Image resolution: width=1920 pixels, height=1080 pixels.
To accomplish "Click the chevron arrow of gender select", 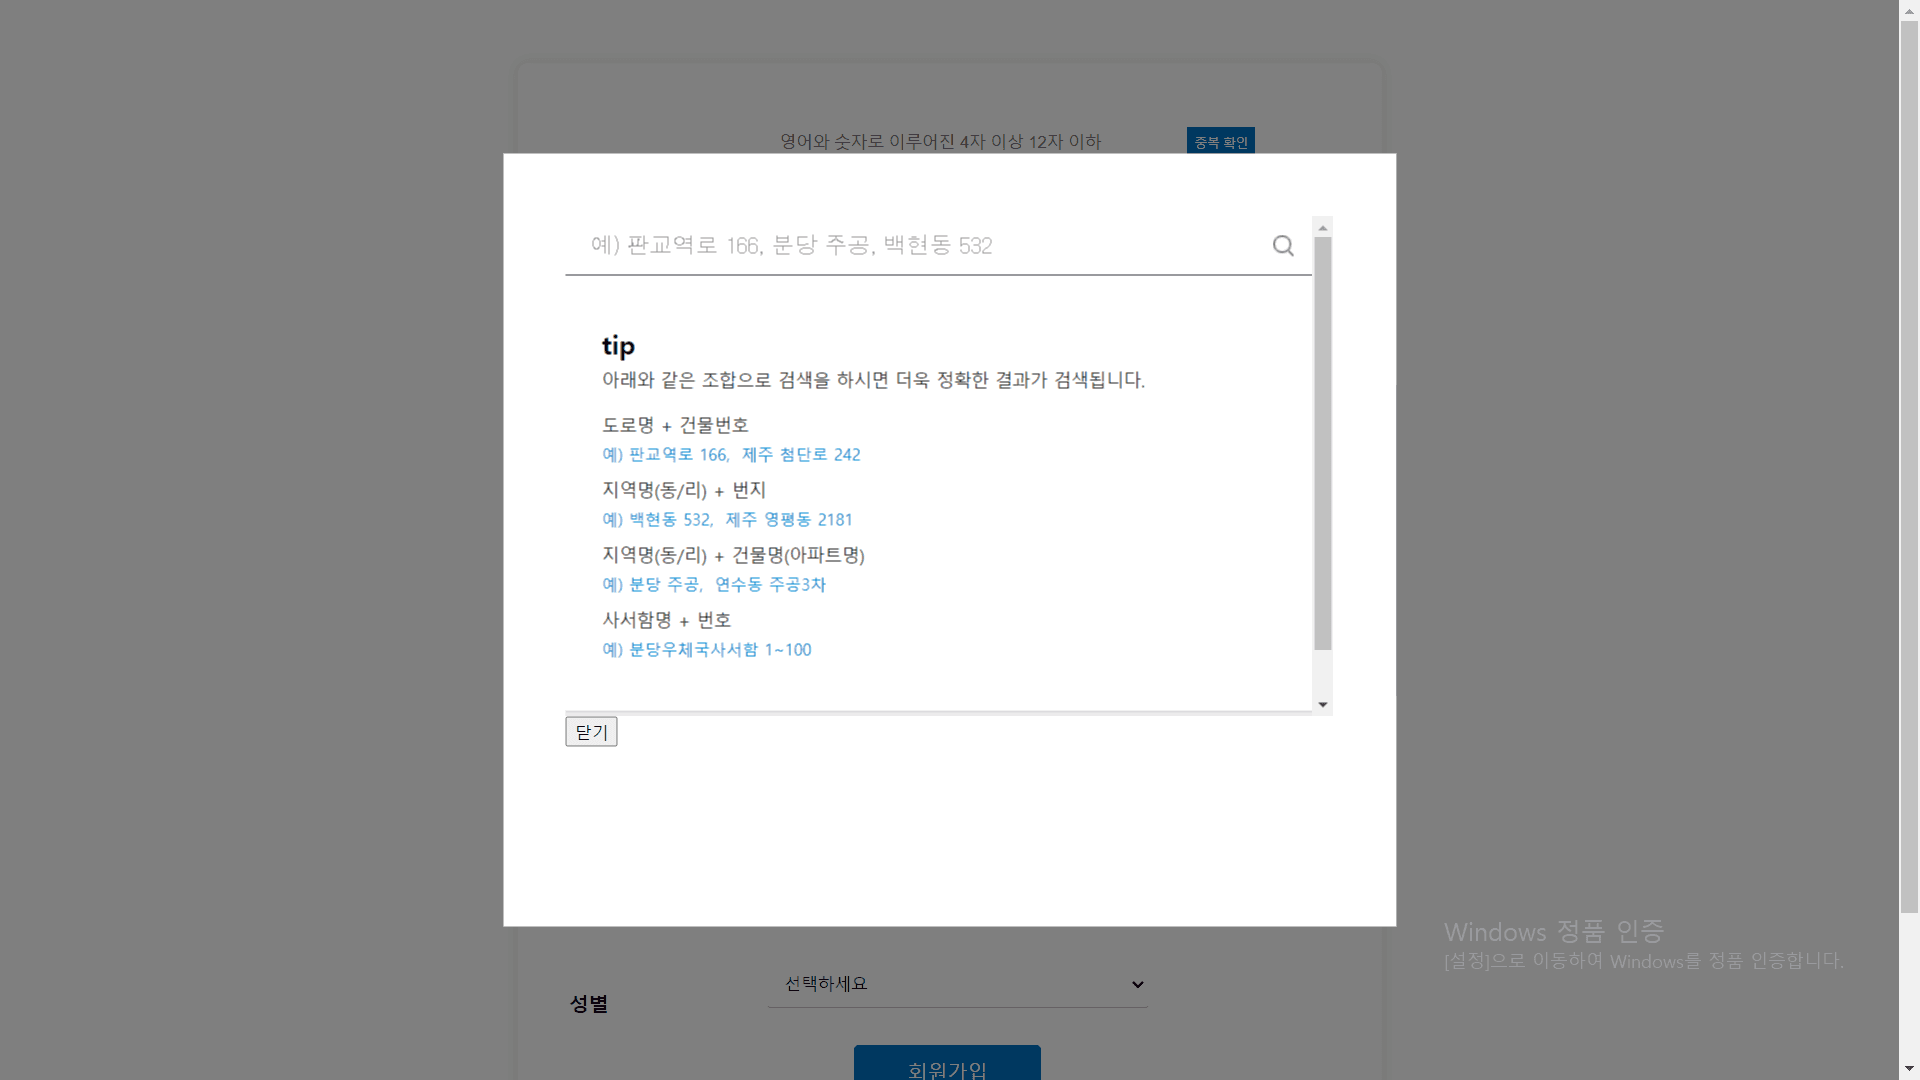I will [x=1137, y=985].
